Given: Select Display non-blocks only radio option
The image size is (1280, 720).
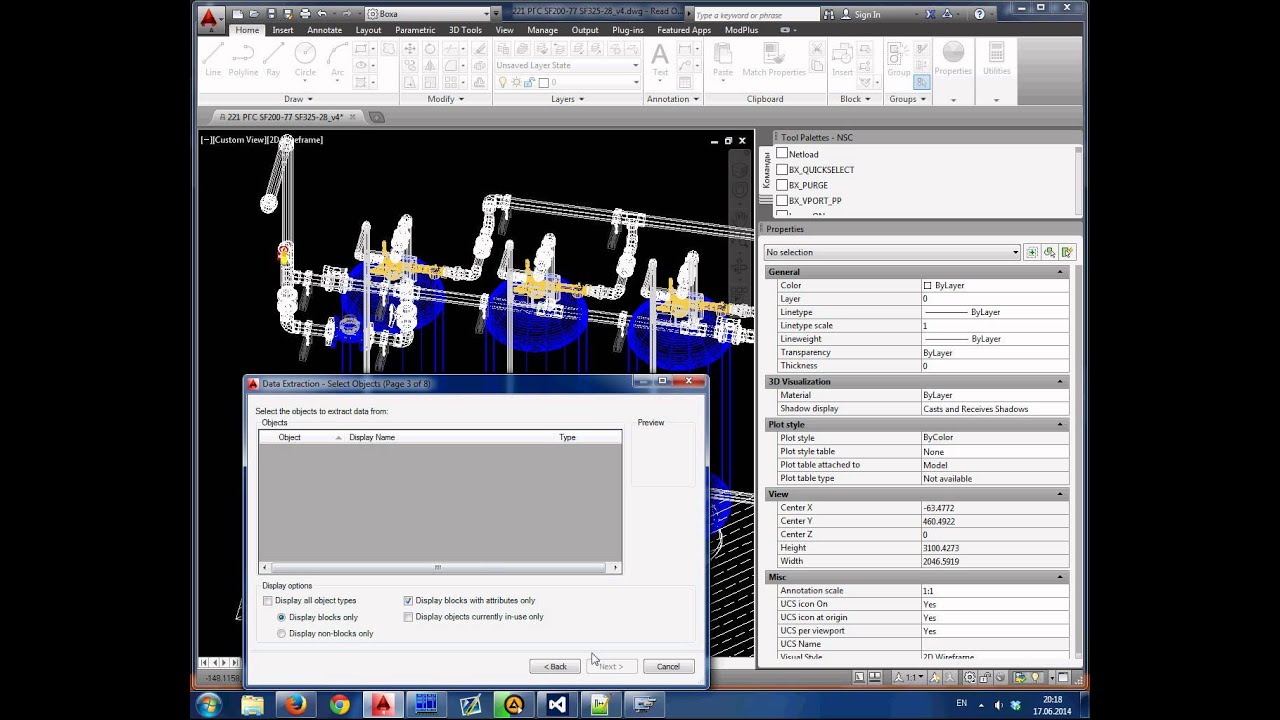Looking at the screenshot, I should [281, 634].
